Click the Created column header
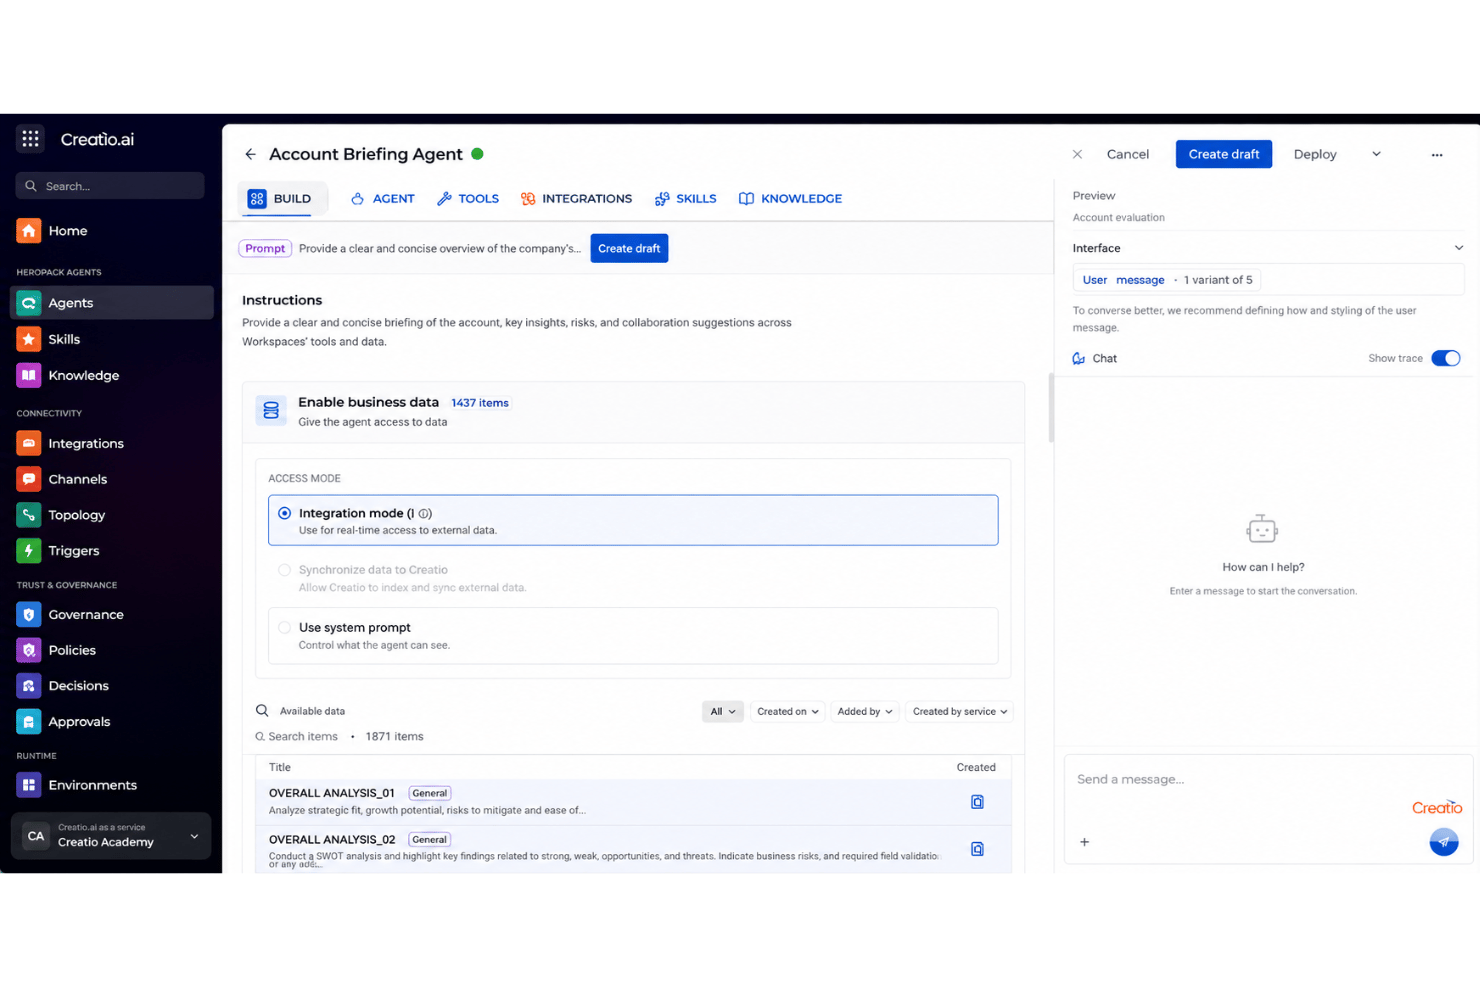Viewport: 1480px width, 987px height. coord(976,767)
